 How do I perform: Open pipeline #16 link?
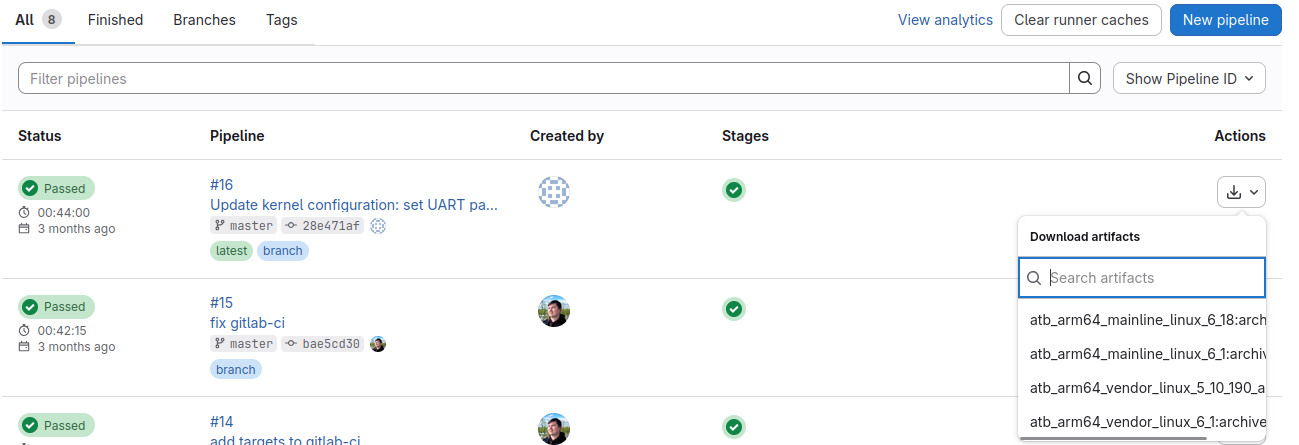pyautogui.click(x=221, y=185)
